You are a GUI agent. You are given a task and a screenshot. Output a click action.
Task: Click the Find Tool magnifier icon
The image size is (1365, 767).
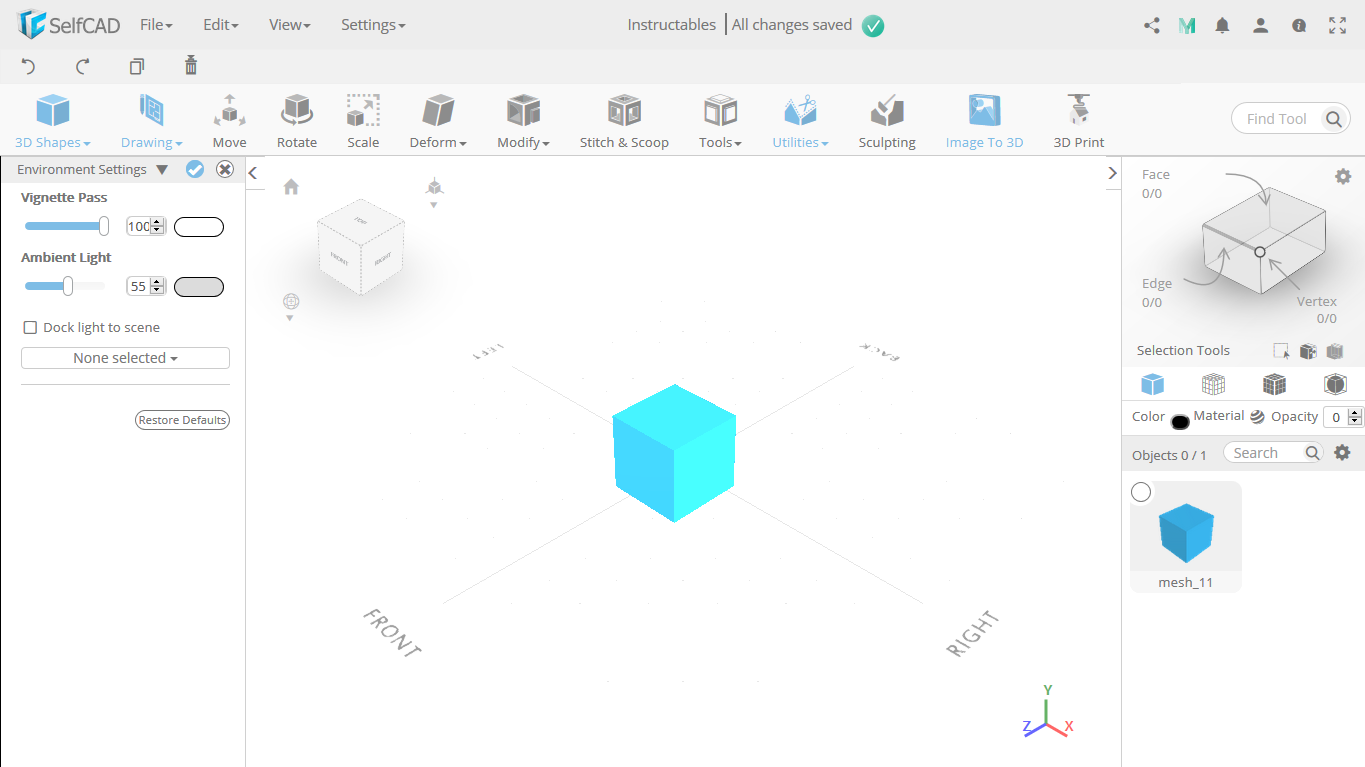click(1334, 119)
